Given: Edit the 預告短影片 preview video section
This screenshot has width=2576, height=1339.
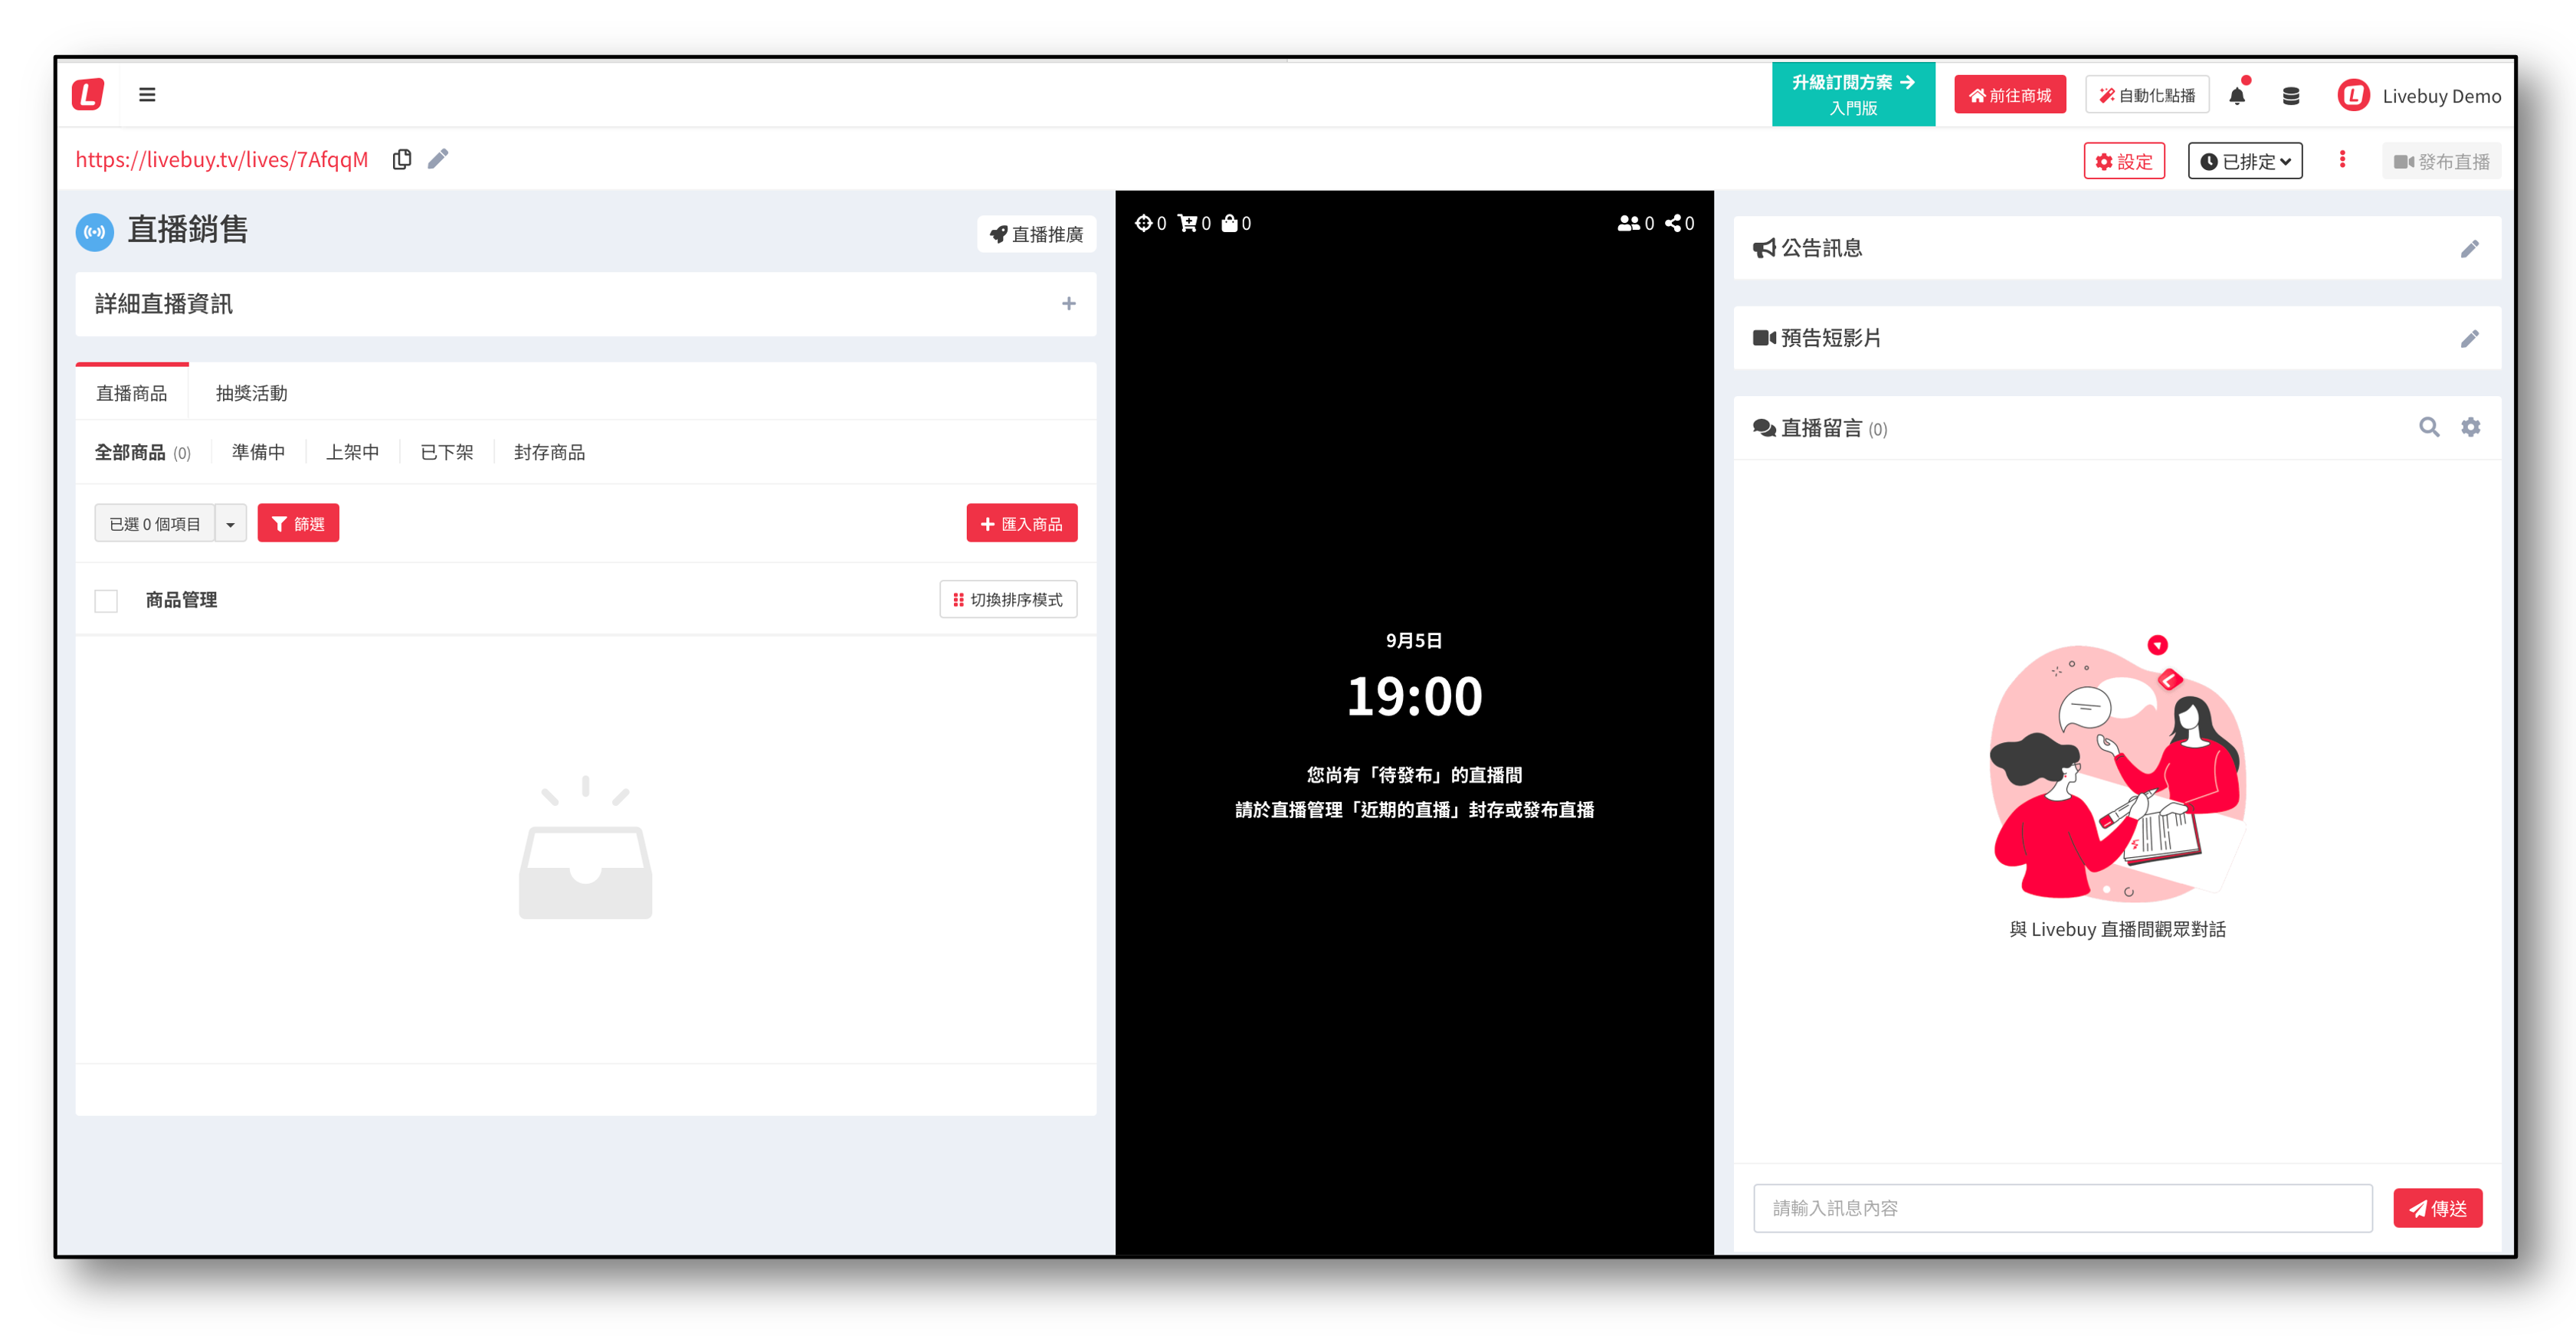Looking at the screenshot, I should coord(2469,339).
